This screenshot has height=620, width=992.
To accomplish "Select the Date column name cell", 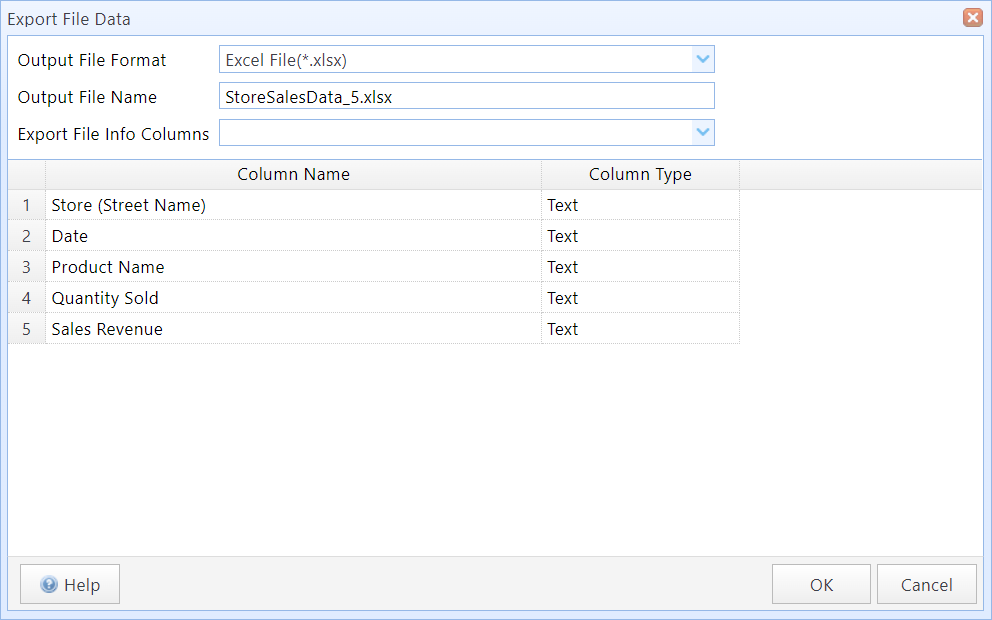I will tap(294, 236).
